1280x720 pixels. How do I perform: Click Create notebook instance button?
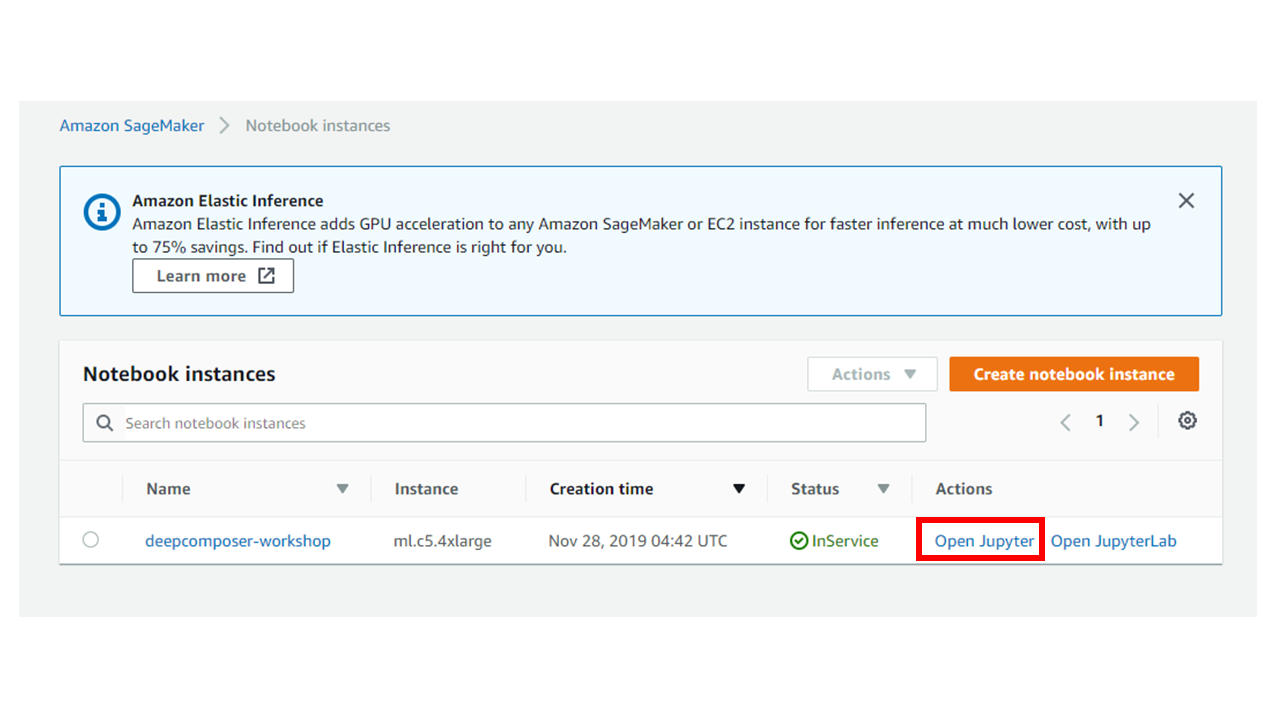[x=1074, y=374]
